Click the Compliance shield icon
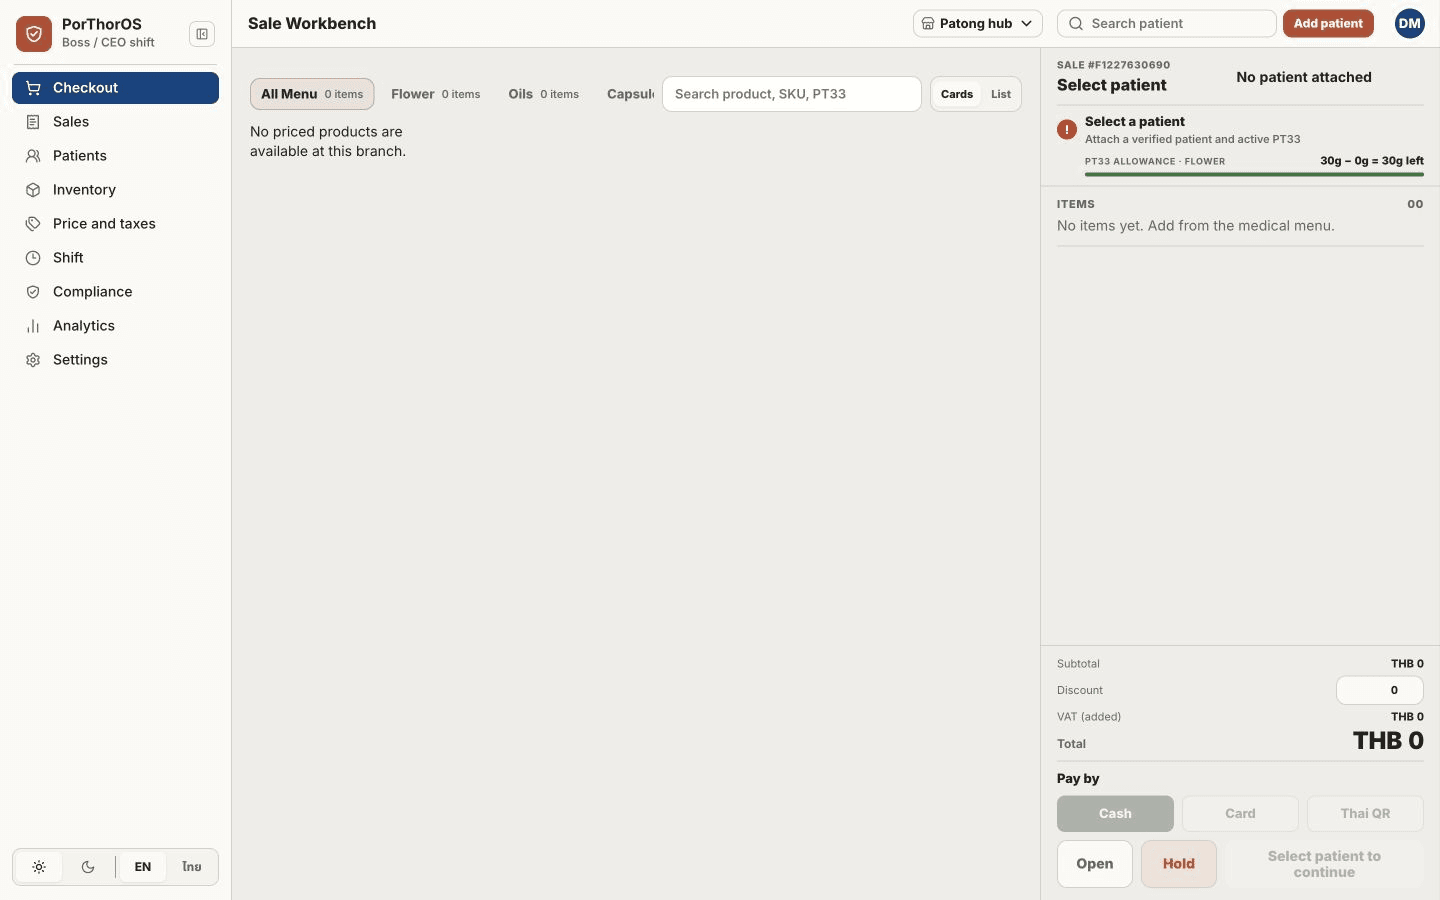Image resolution: width=1440 pixels, height=900 pixels. click(x=33, y=292)
